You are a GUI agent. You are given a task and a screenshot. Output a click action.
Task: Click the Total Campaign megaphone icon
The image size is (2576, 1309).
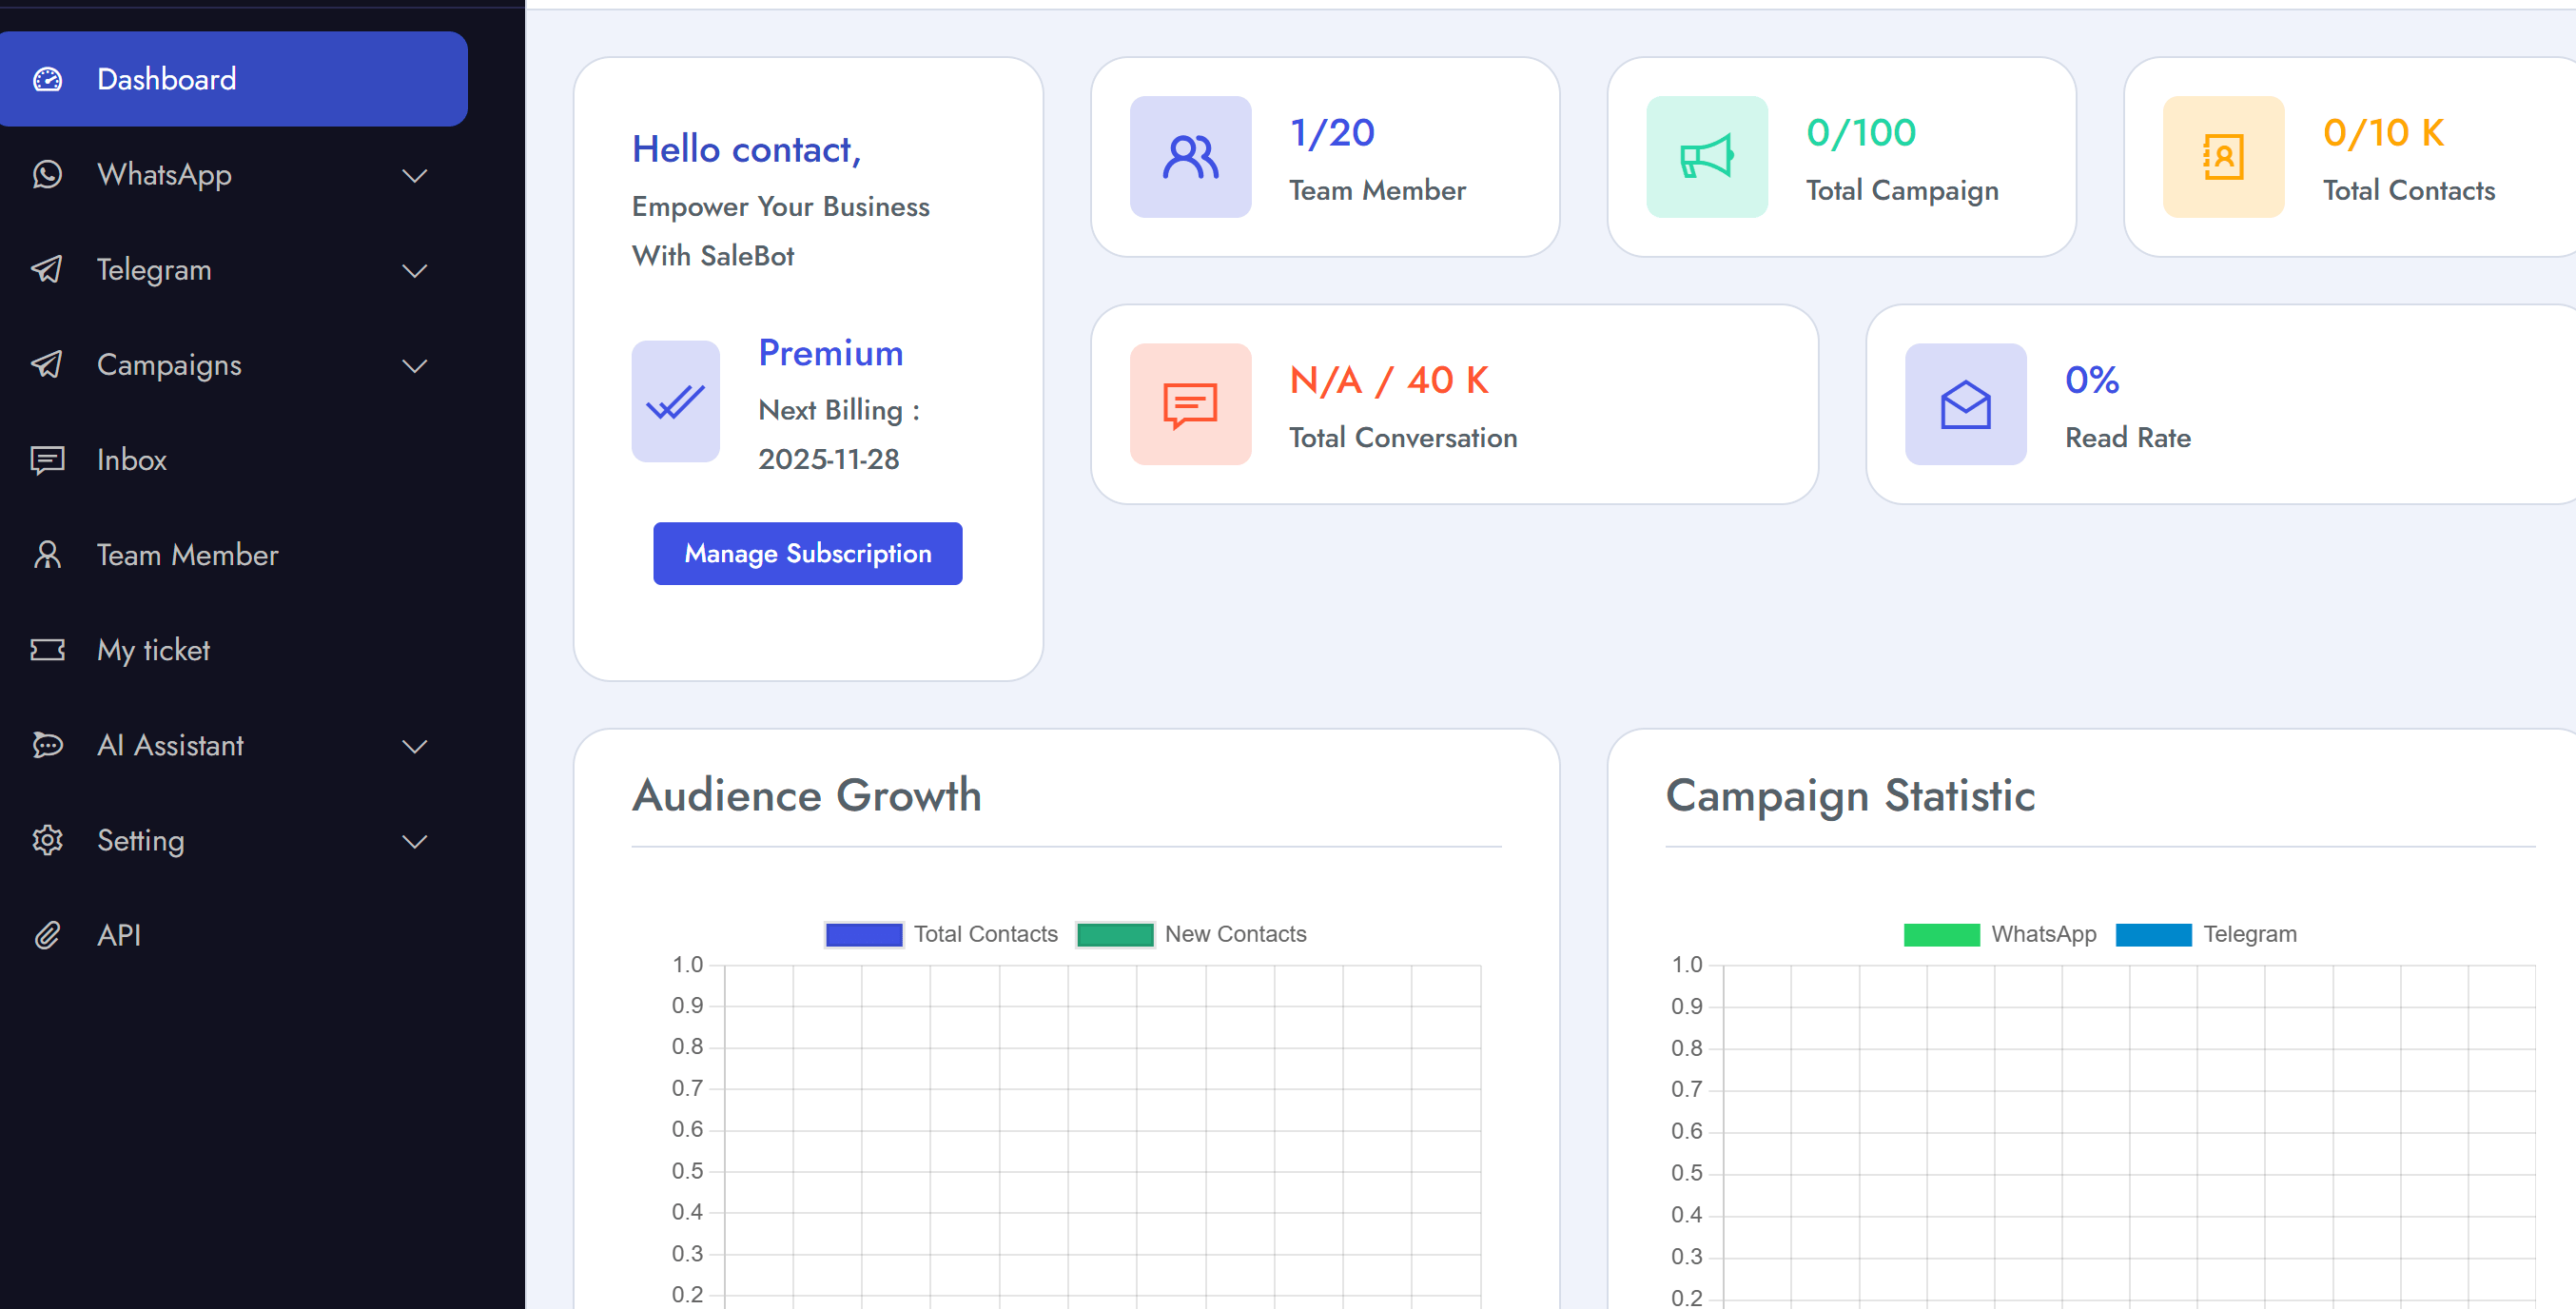click(1706, 157)
